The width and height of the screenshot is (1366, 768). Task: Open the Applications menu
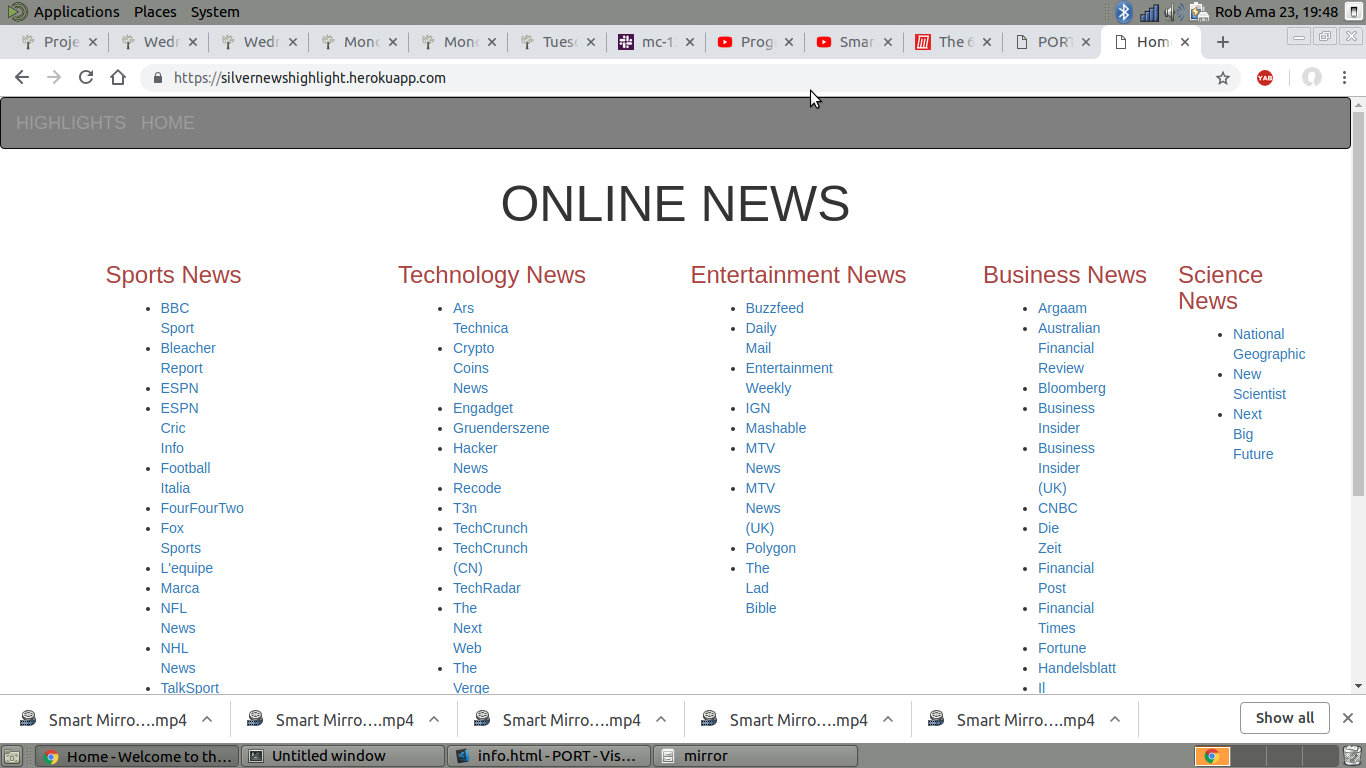76,12
